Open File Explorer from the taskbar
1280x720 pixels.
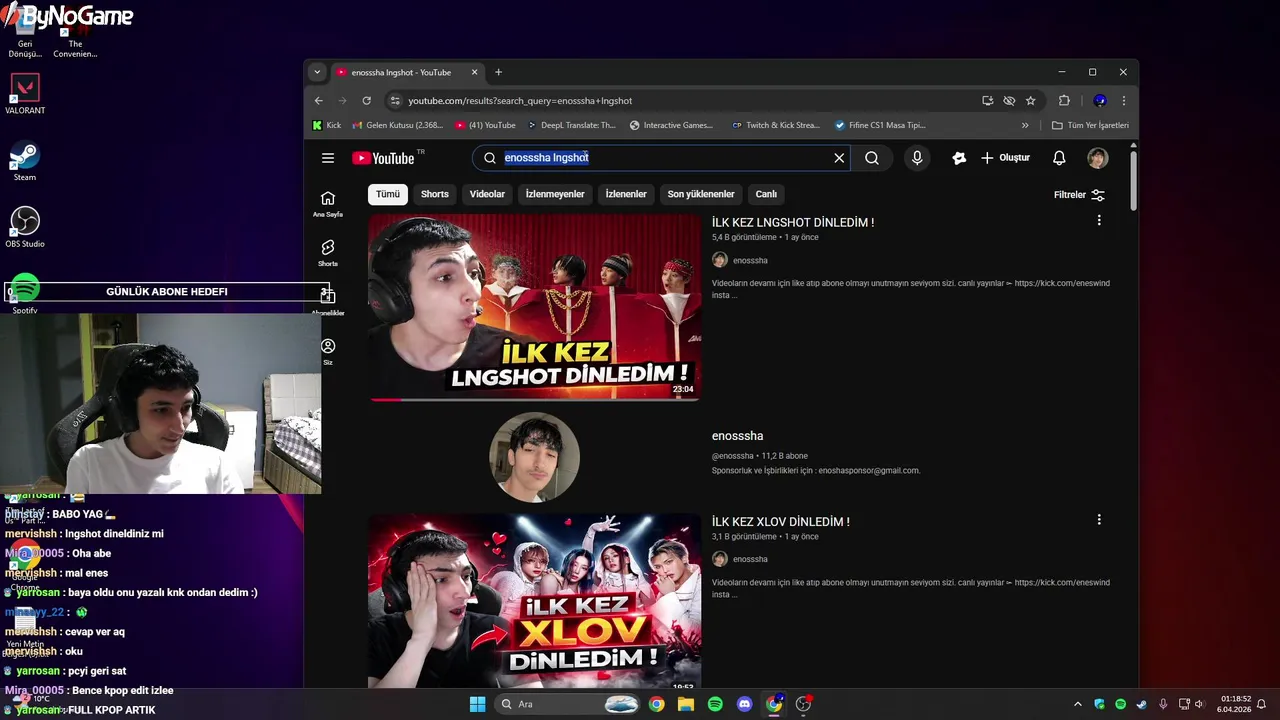[686, 704]
